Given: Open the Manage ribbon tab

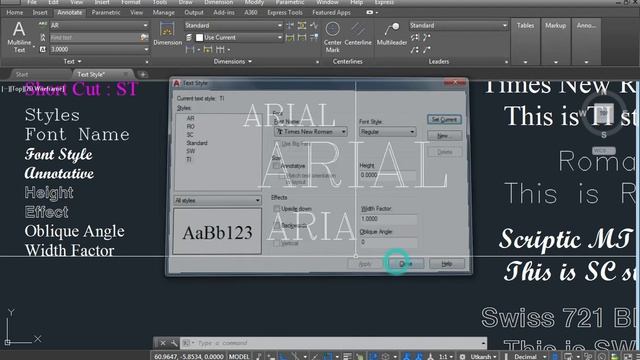Looking at the screenshot, I should click(163, 13).
